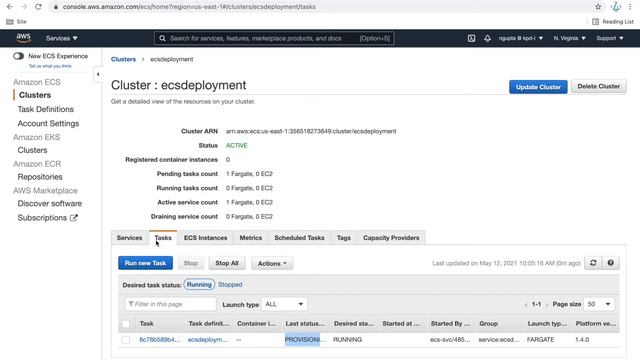Open the Site bookmark folder
The width and height of the screenshot is (640, 360).
coord(16,22)
